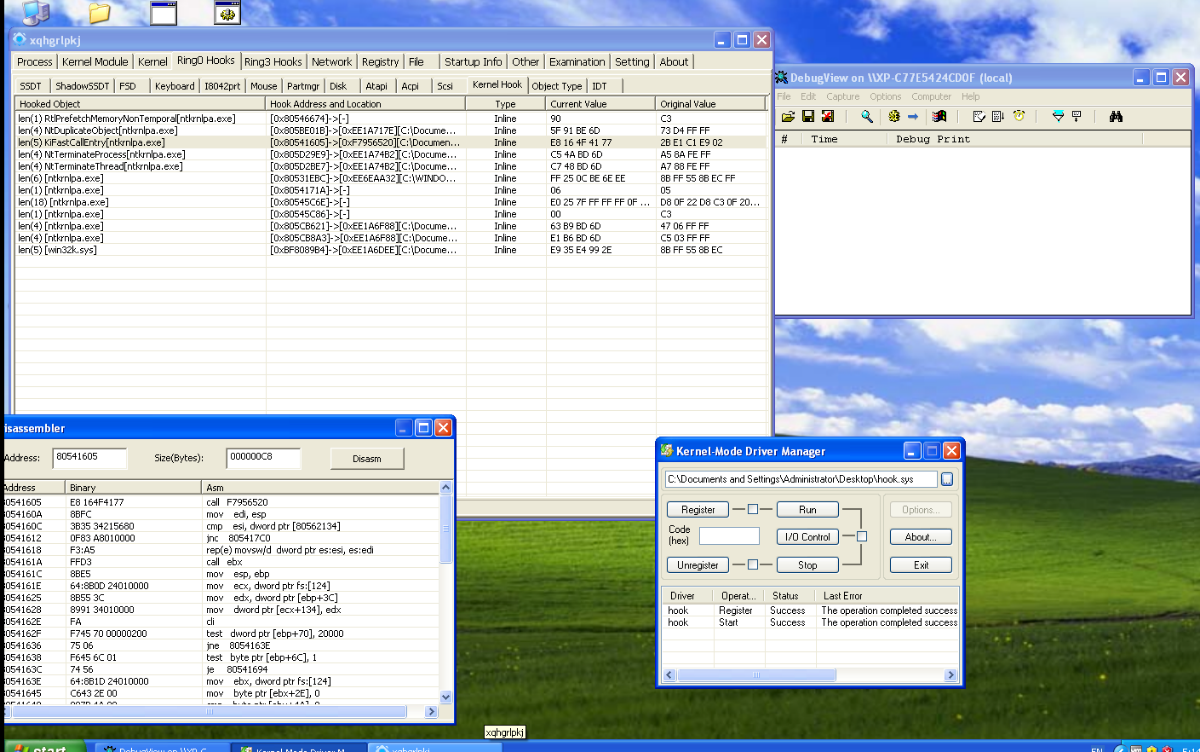
Task: Click the binoculars Find icon
Action: click(1117, 117)
